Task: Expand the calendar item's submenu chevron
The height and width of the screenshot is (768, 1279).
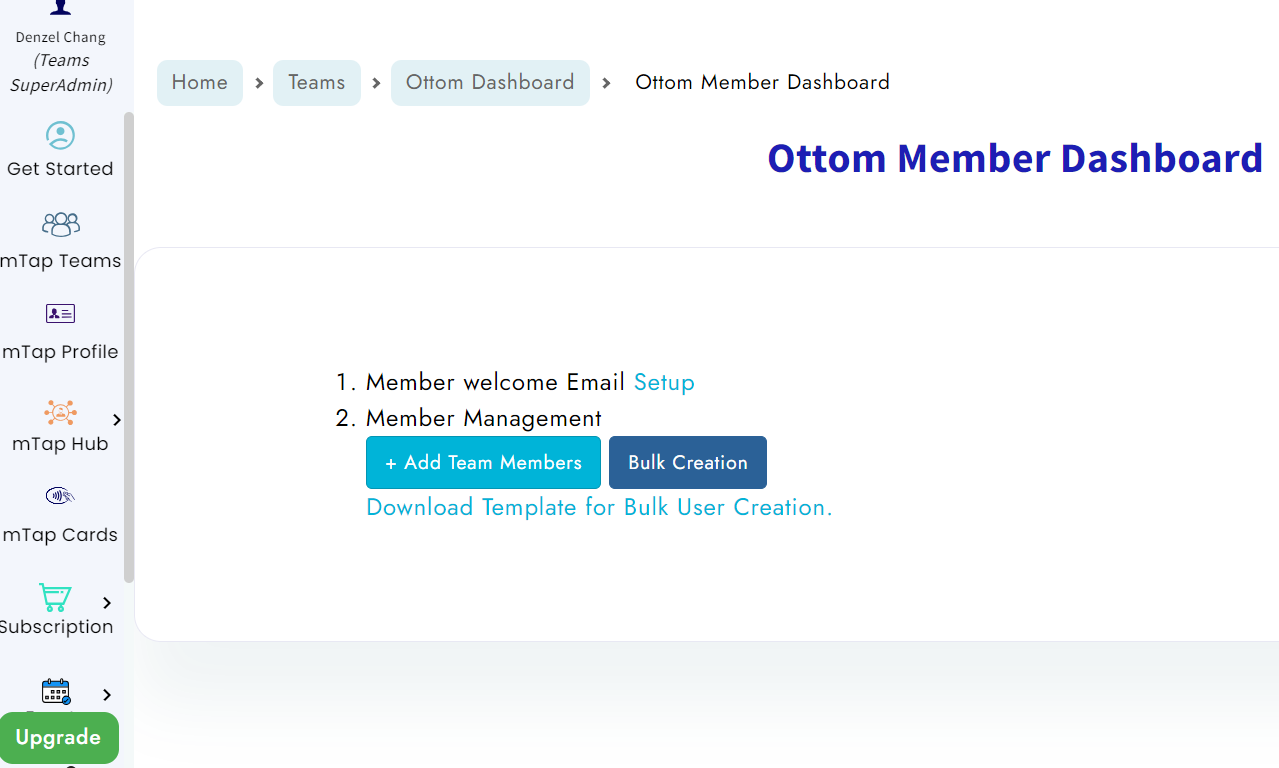Action: (x=107, y=694)
